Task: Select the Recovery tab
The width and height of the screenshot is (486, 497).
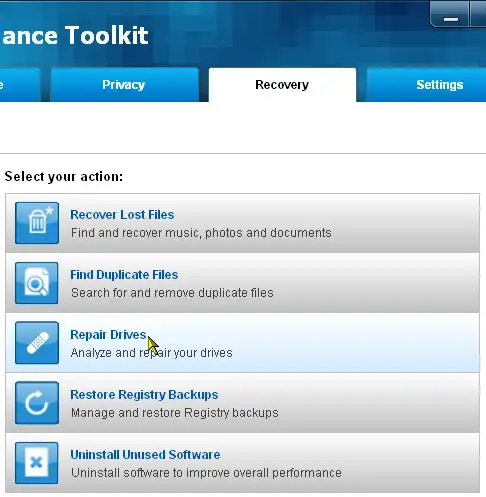Action: pos(282,85)
